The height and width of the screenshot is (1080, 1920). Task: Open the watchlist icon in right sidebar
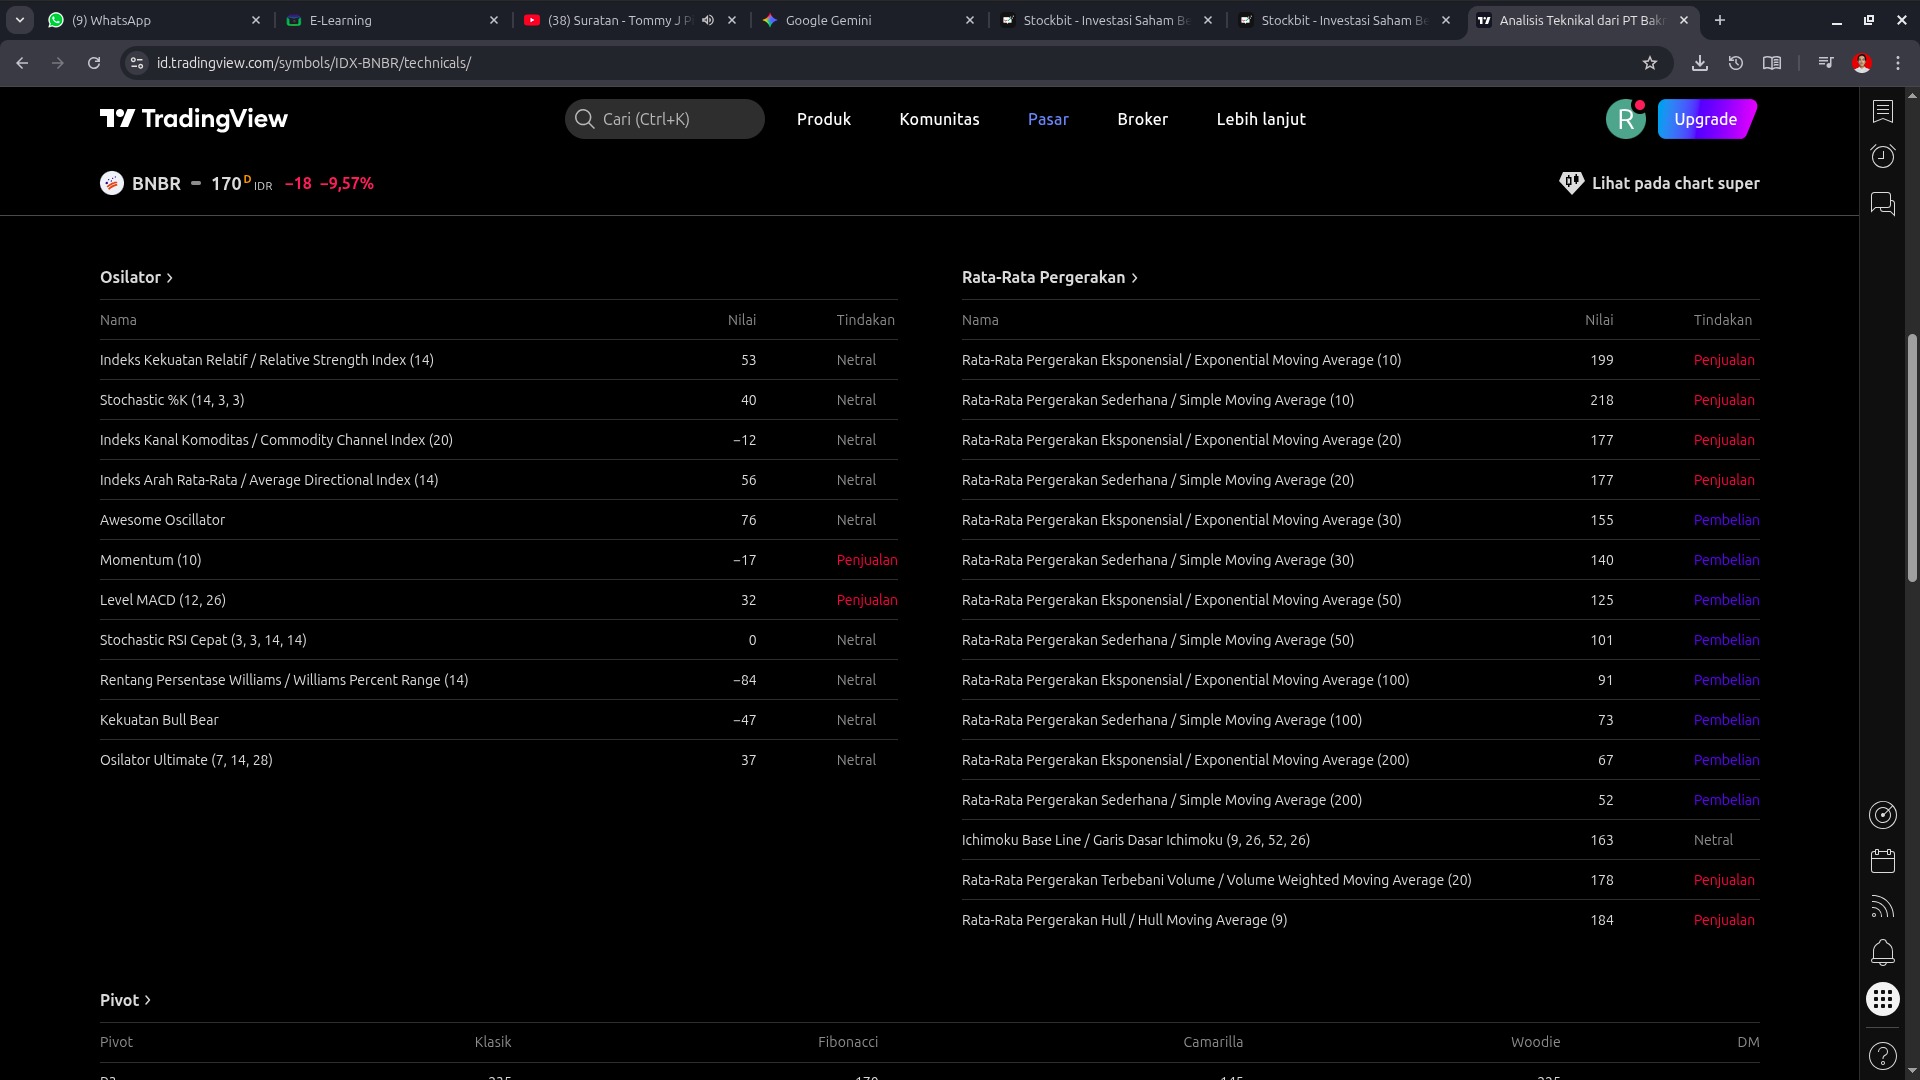tap(1883, 111)
